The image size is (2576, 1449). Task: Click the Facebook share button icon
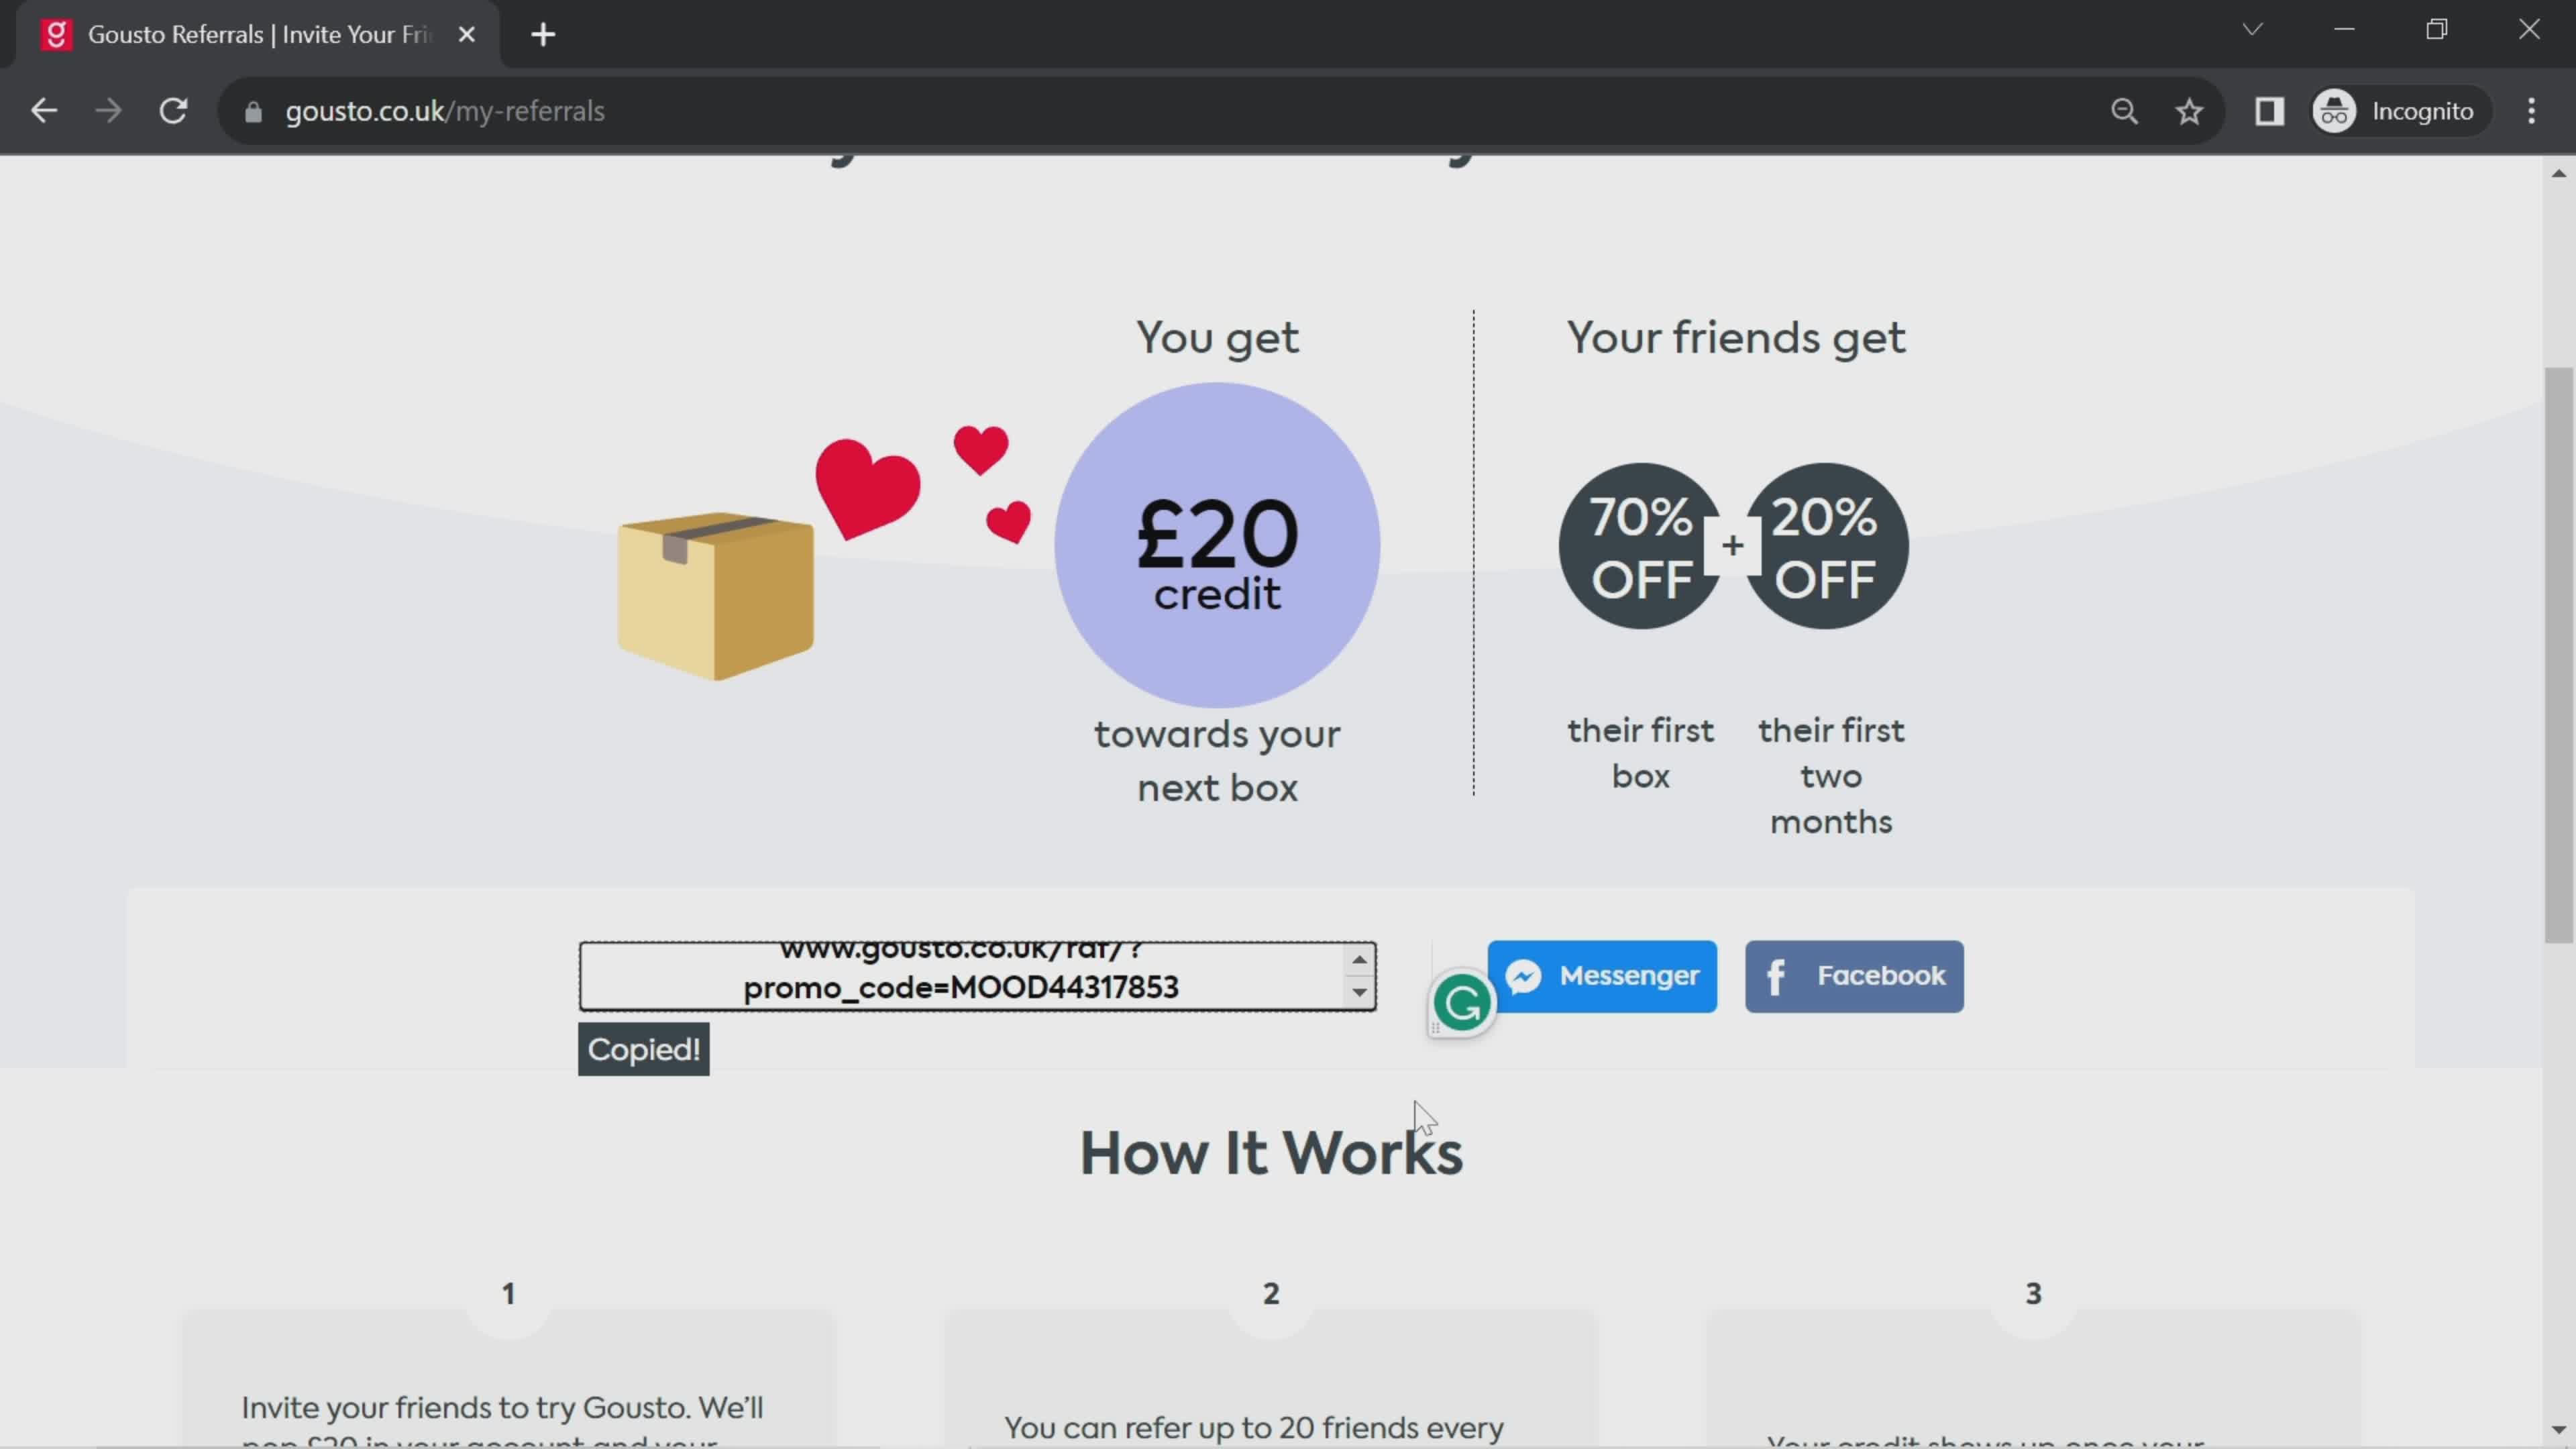click(x=1780, y=975)
